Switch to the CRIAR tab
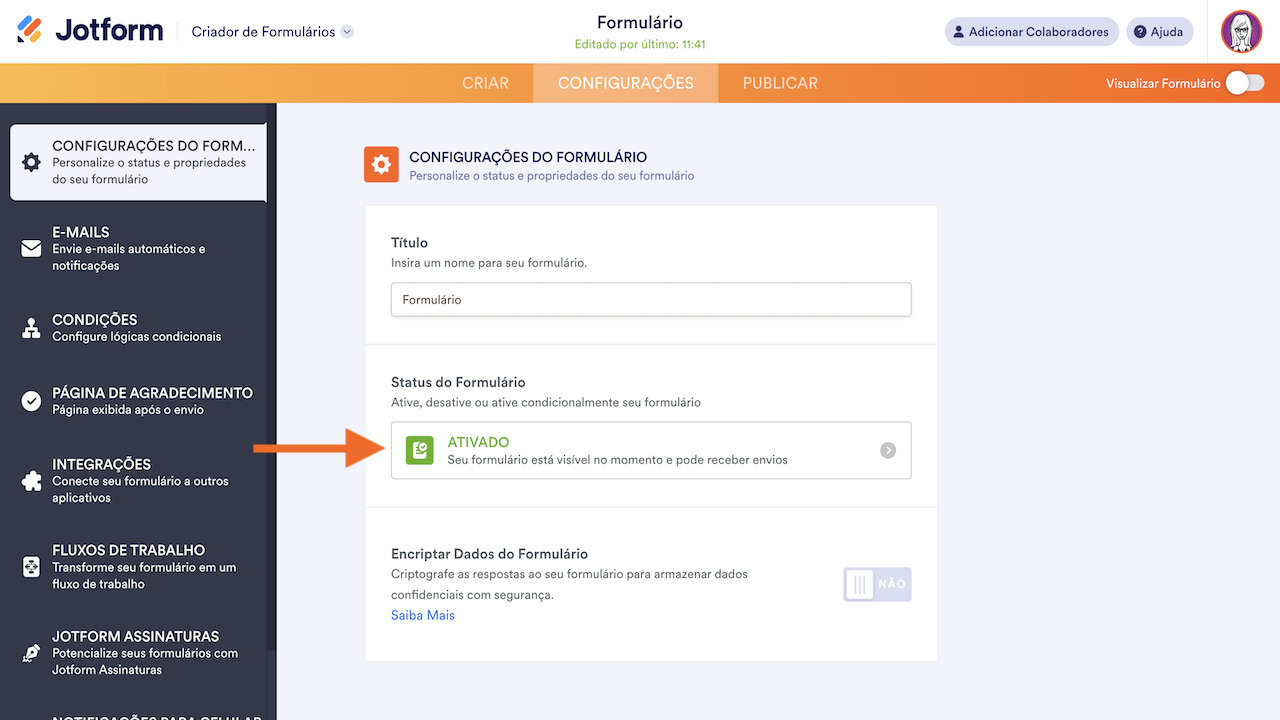The width and height of the screenshot is (1280, 720). pyautogui.click(x=485, y=83)
